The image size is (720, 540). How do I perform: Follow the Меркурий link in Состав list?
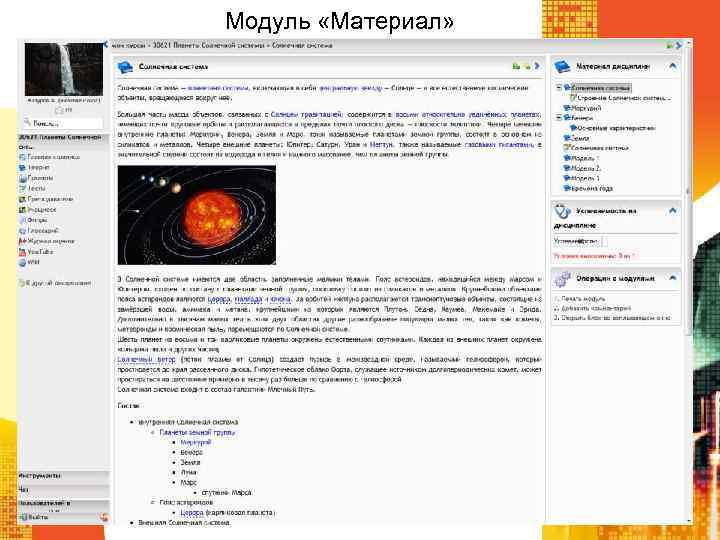(196, 442)
